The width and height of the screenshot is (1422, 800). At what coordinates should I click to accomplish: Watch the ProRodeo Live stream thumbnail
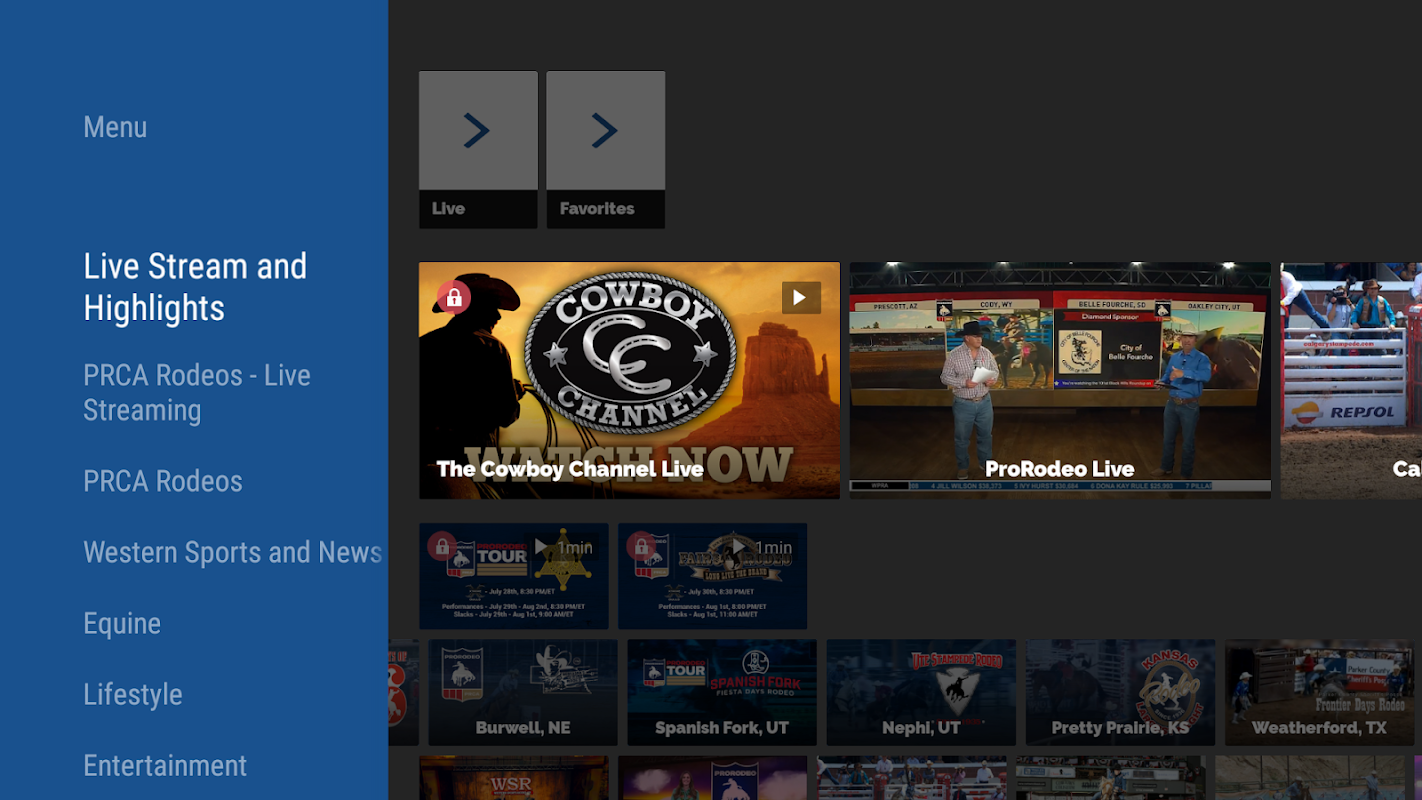point(1060,381)
